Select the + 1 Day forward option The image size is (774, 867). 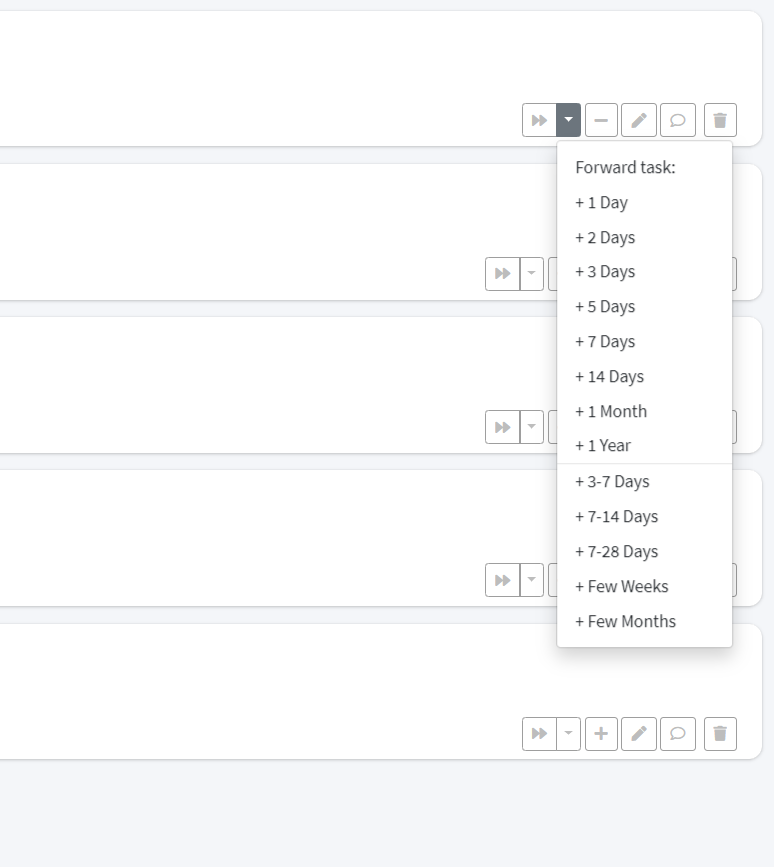pyautogui.click(x=601, y=202)
